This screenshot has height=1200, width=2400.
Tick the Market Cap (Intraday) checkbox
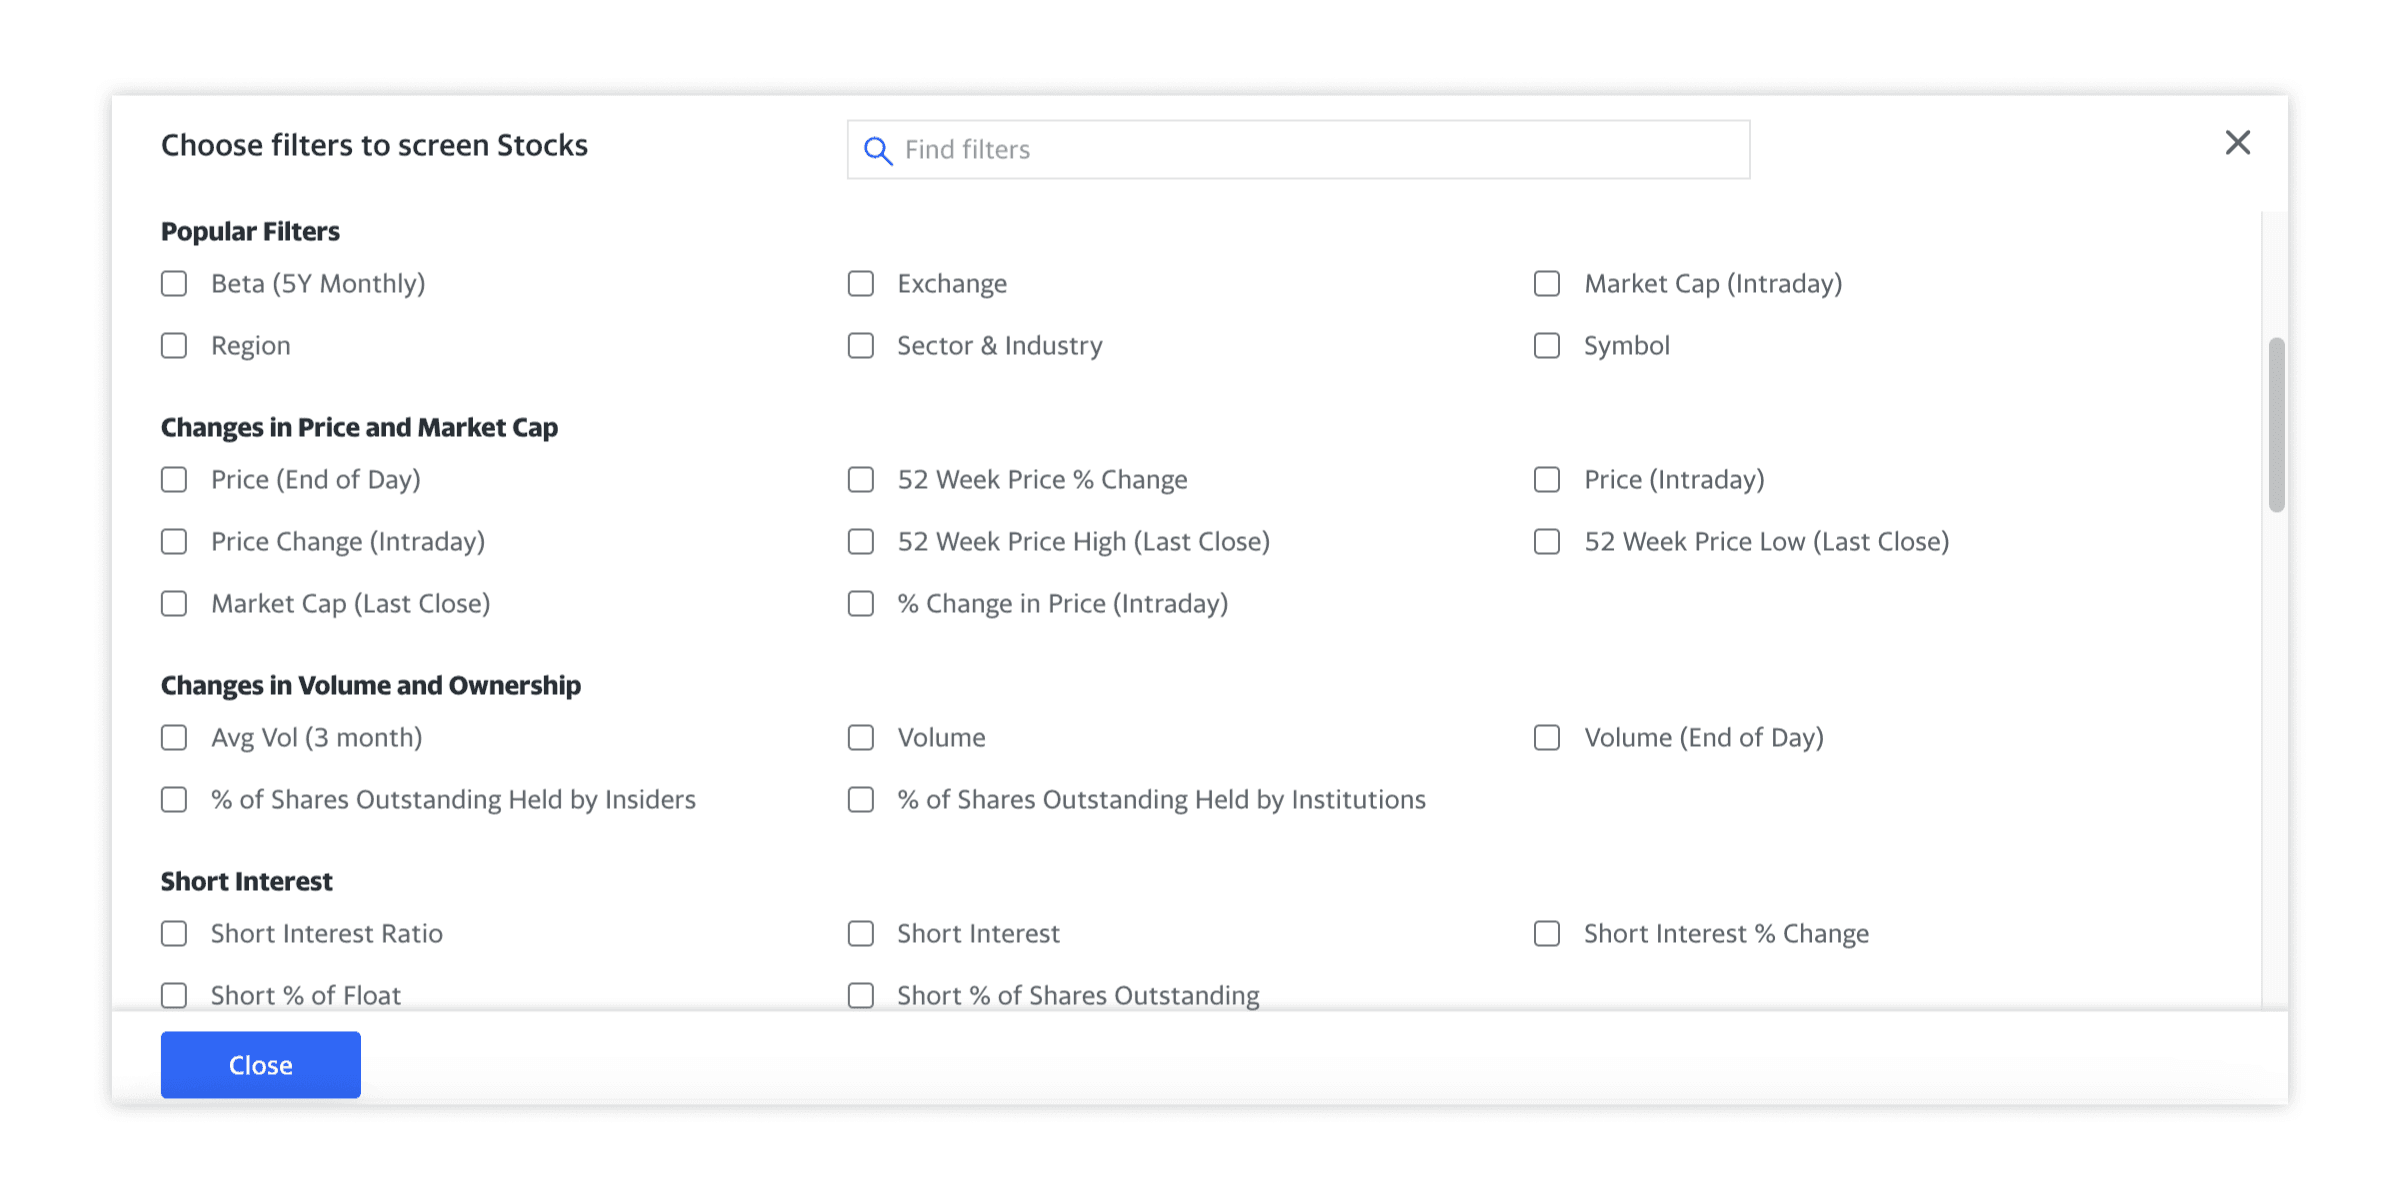tap(1546, 284)
